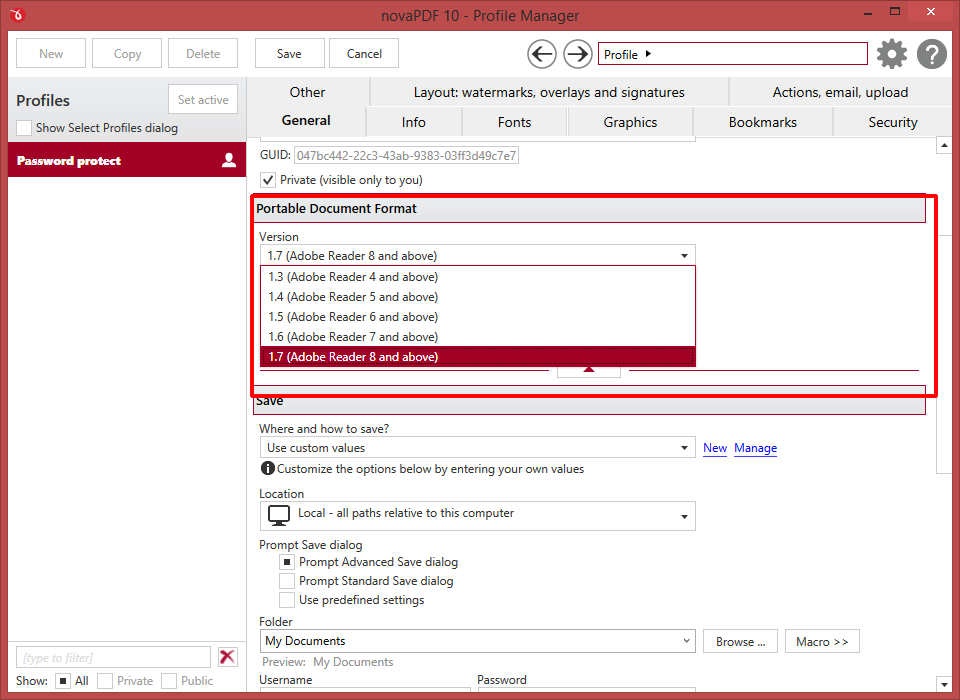Screen dimensions: 960x700
Task: Select the General tab
Action: click(x=306, y=121)
